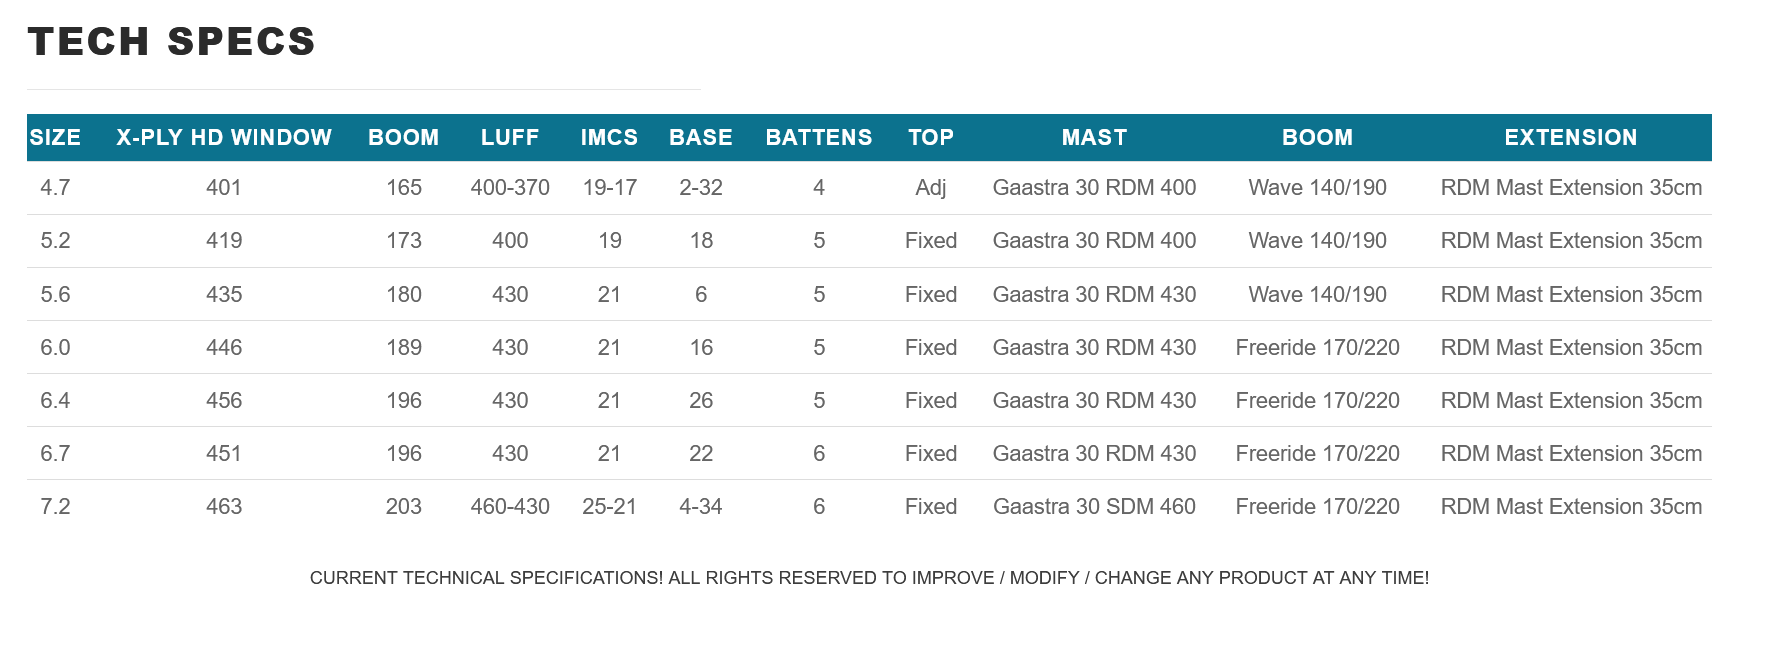The width and height of the screenshot is (1765, 666).
Task: Select the IMCS column header
Action: 609,138
